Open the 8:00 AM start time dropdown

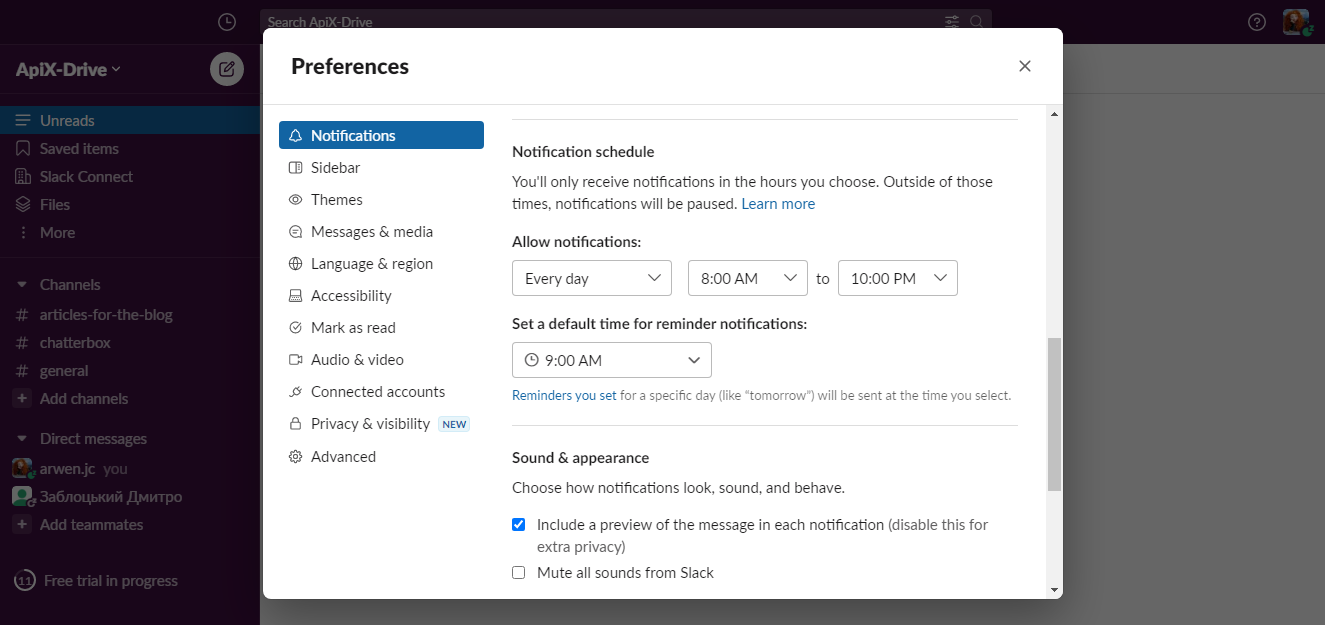[748, 278]
